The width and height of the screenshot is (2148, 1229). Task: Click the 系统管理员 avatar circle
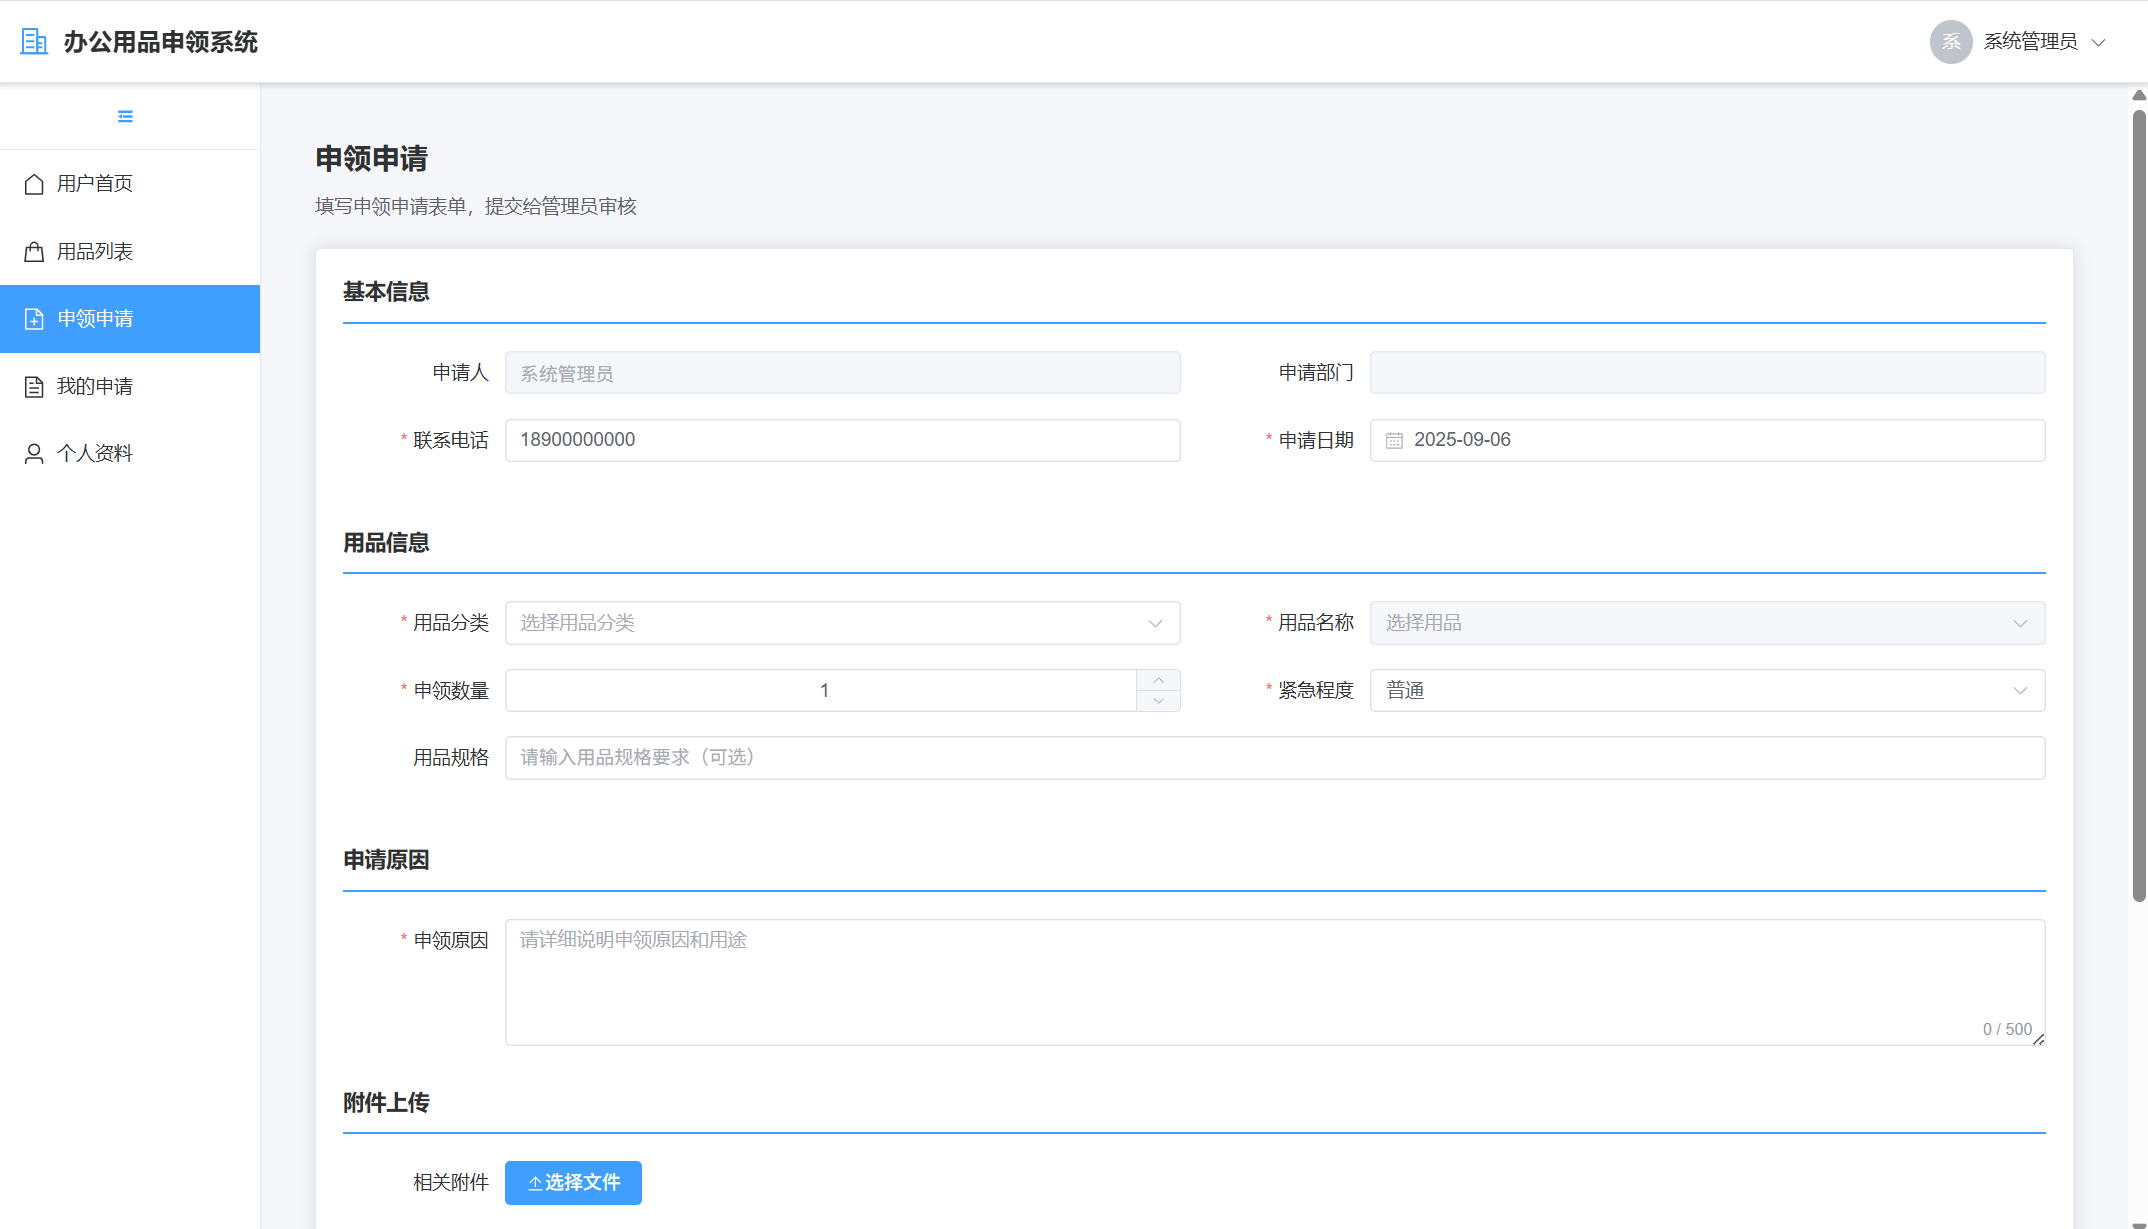click(x=1950, y=42)
